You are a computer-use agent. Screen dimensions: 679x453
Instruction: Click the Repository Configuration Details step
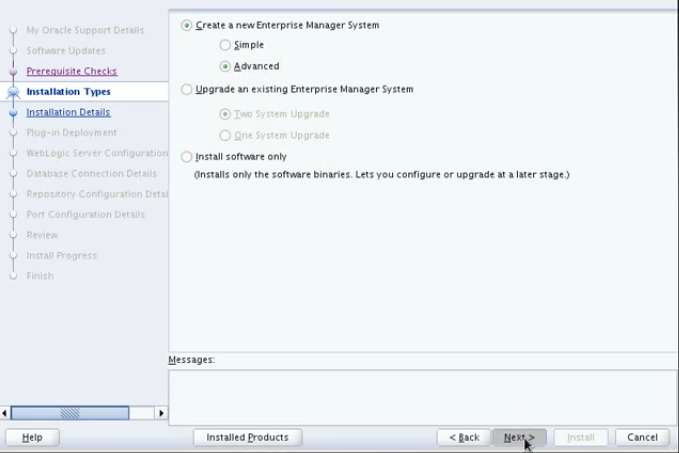(x=97, y=194)
